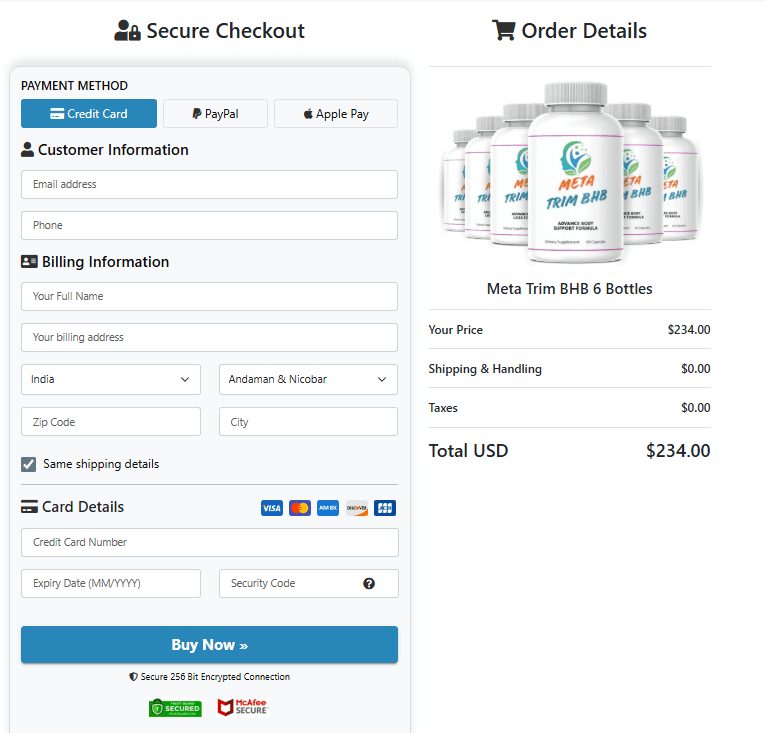Expand the Andaman & Nicobar state dropdown
Viewport: 766px width, 733px height.
point(308,379)
